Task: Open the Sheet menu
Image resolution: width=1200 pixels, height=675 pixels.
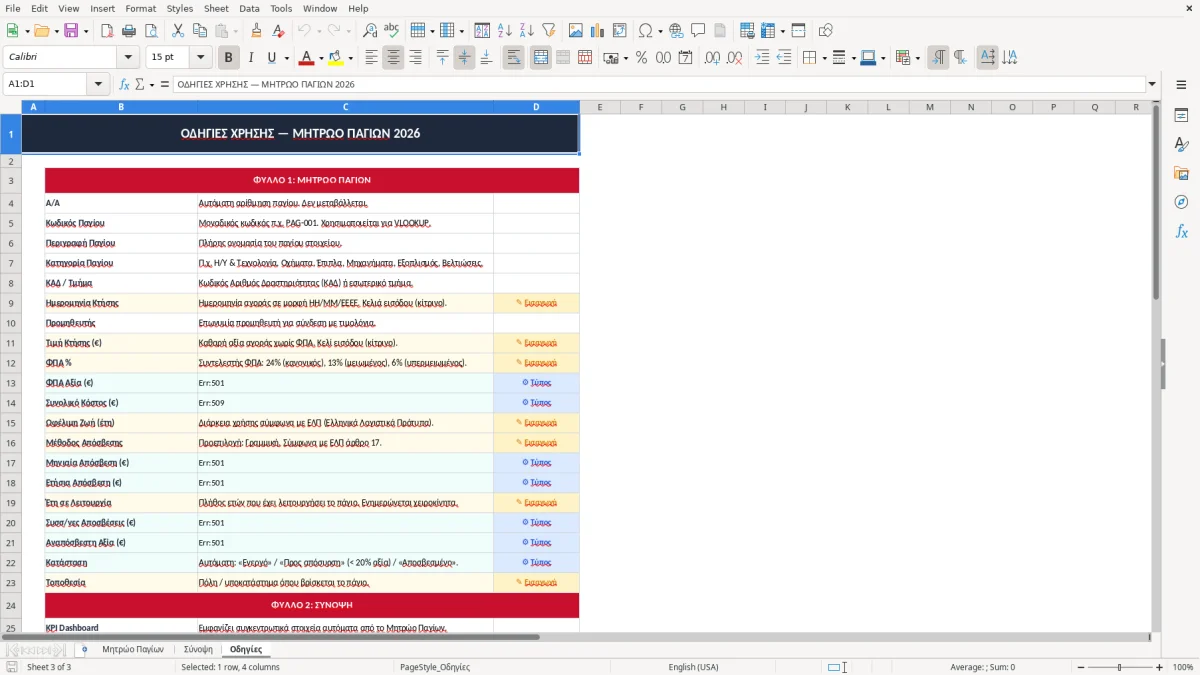Action: tap(216, 8)
